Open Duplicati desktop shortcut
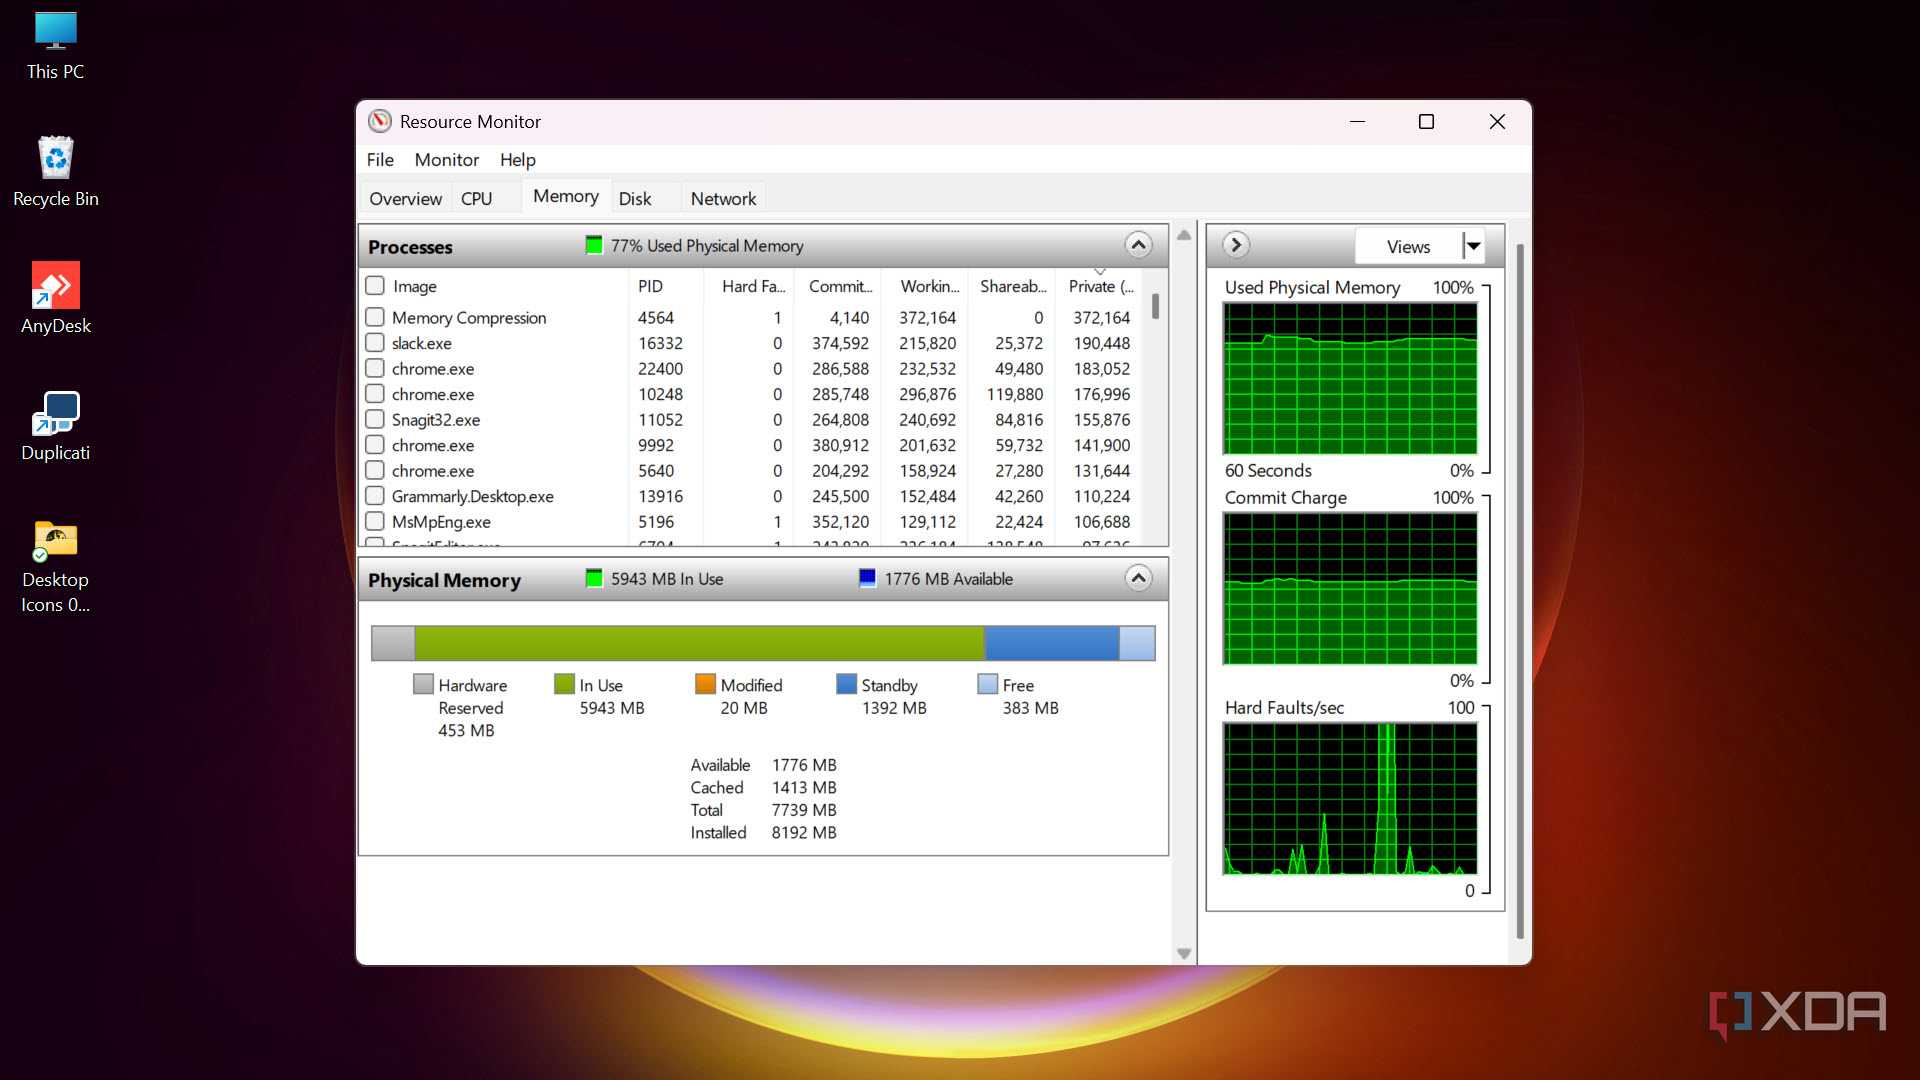This screenshot has height=1080, width=1920. (x=55, y=426)
